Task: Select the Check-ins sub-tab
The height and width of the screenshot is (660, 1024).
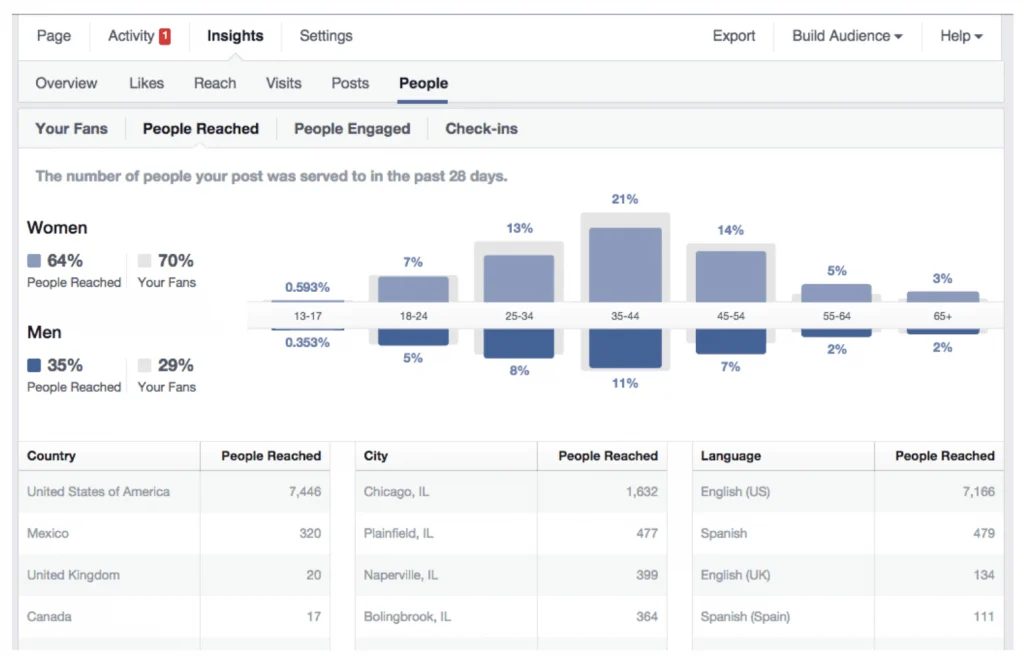Action: click(x=481, y=129)
